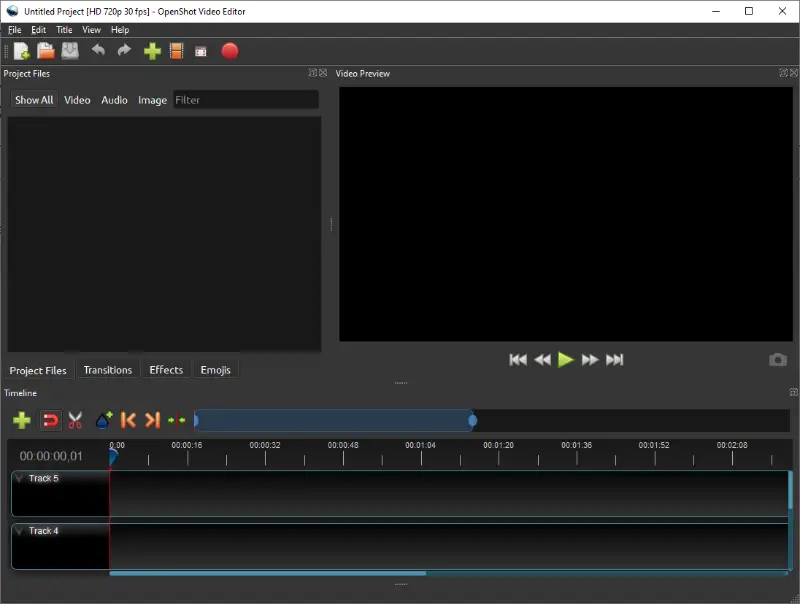
Task: Click the left handle of timeline zoom slider
Action: point(196,420)
